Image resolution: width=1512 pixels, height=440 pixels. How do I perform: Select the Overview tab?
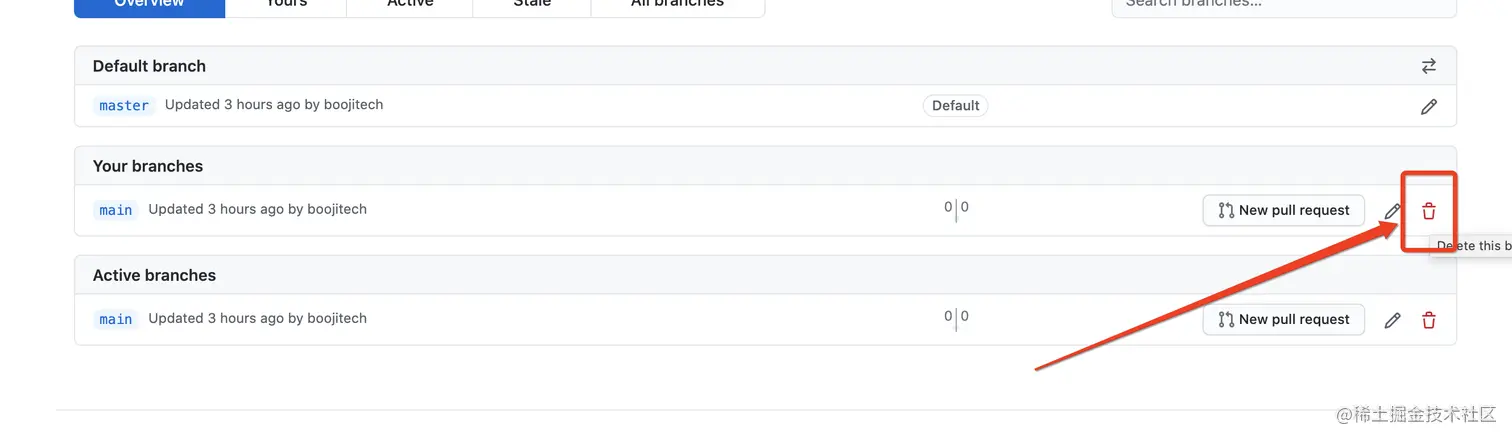click(150, 5)
